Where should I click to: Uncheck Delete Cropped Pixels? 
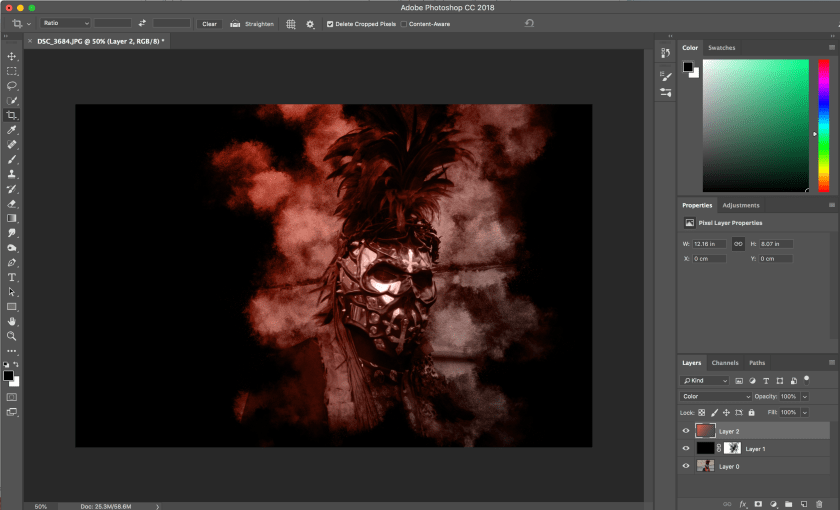click(330, 23)
